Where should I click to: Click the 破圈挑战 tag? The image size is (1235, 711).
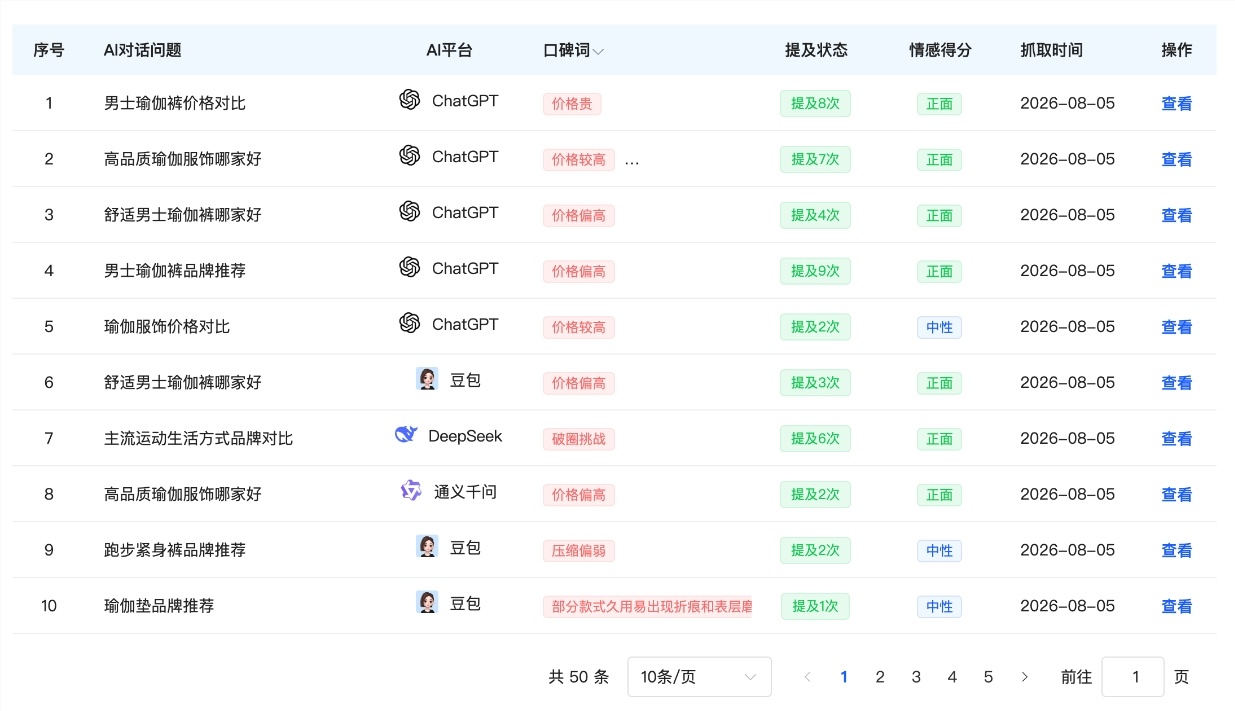tap(579, 439)
